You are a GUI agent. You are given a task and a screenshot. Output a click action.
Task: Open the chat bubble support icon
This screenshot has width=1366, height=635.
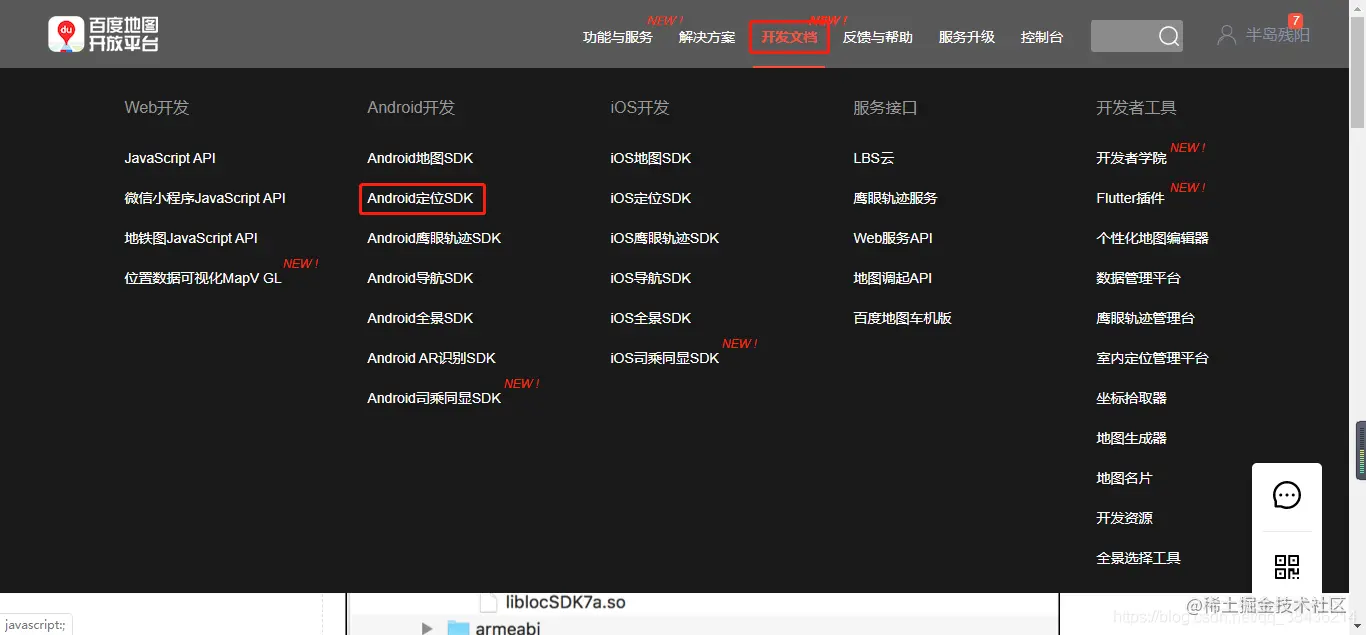point(1286,495)
